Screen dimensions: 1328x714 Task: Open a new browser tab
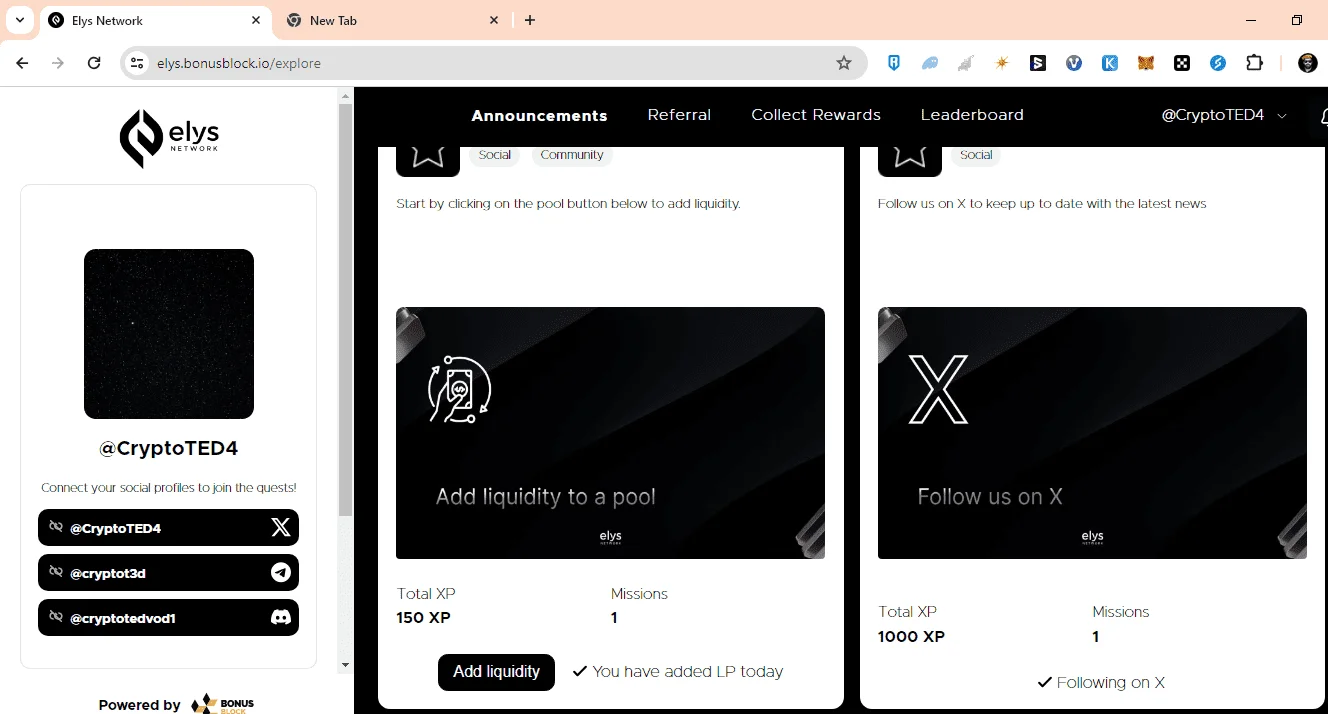pyautogui.click(x=530, y=20)
